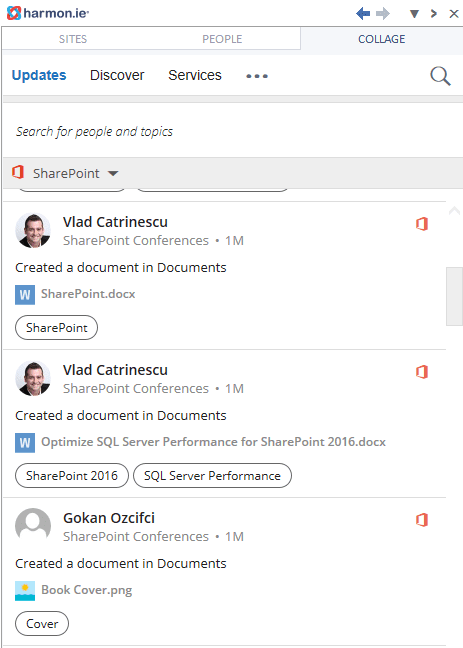Viewport: 463px width, 648px height.
Task: Click the vertical scrollbar thumb
Action: pos(454,296)
